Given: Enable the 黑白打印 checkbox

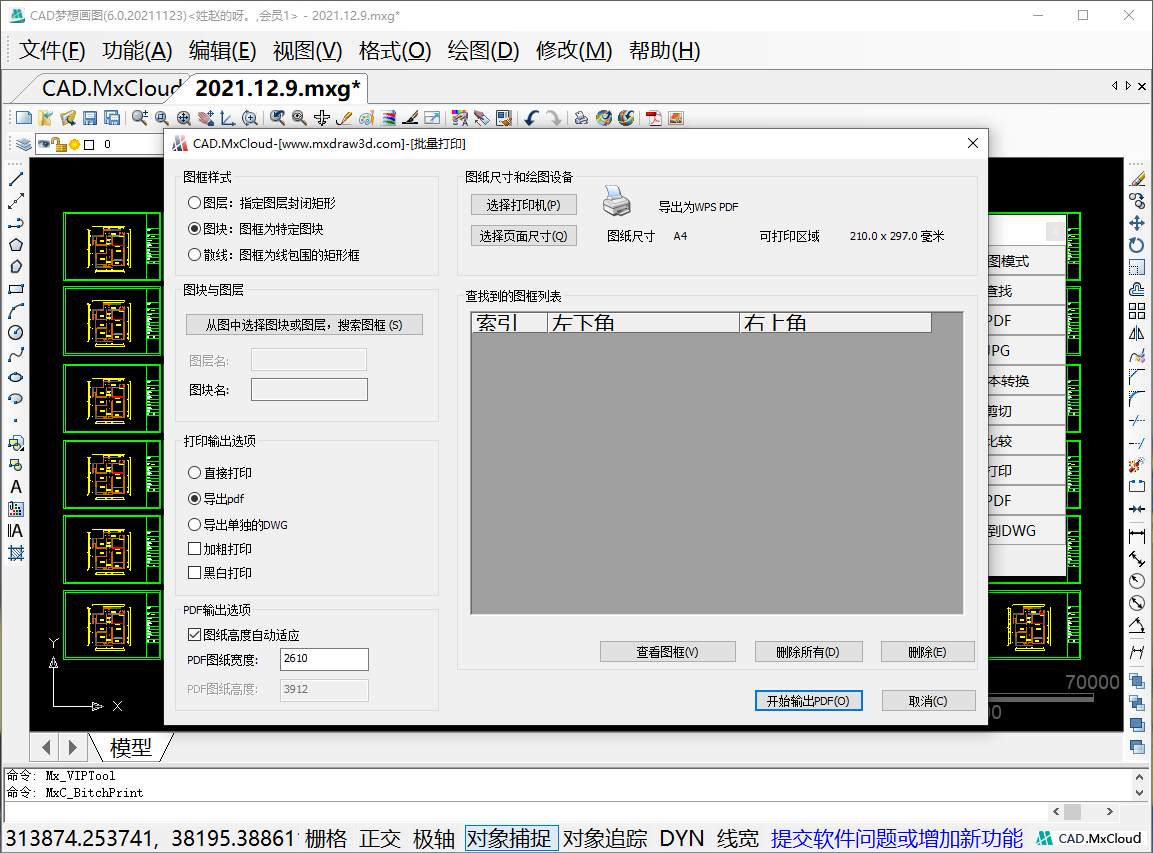Looking at the screenshot, I should click(x=220, y=572).
